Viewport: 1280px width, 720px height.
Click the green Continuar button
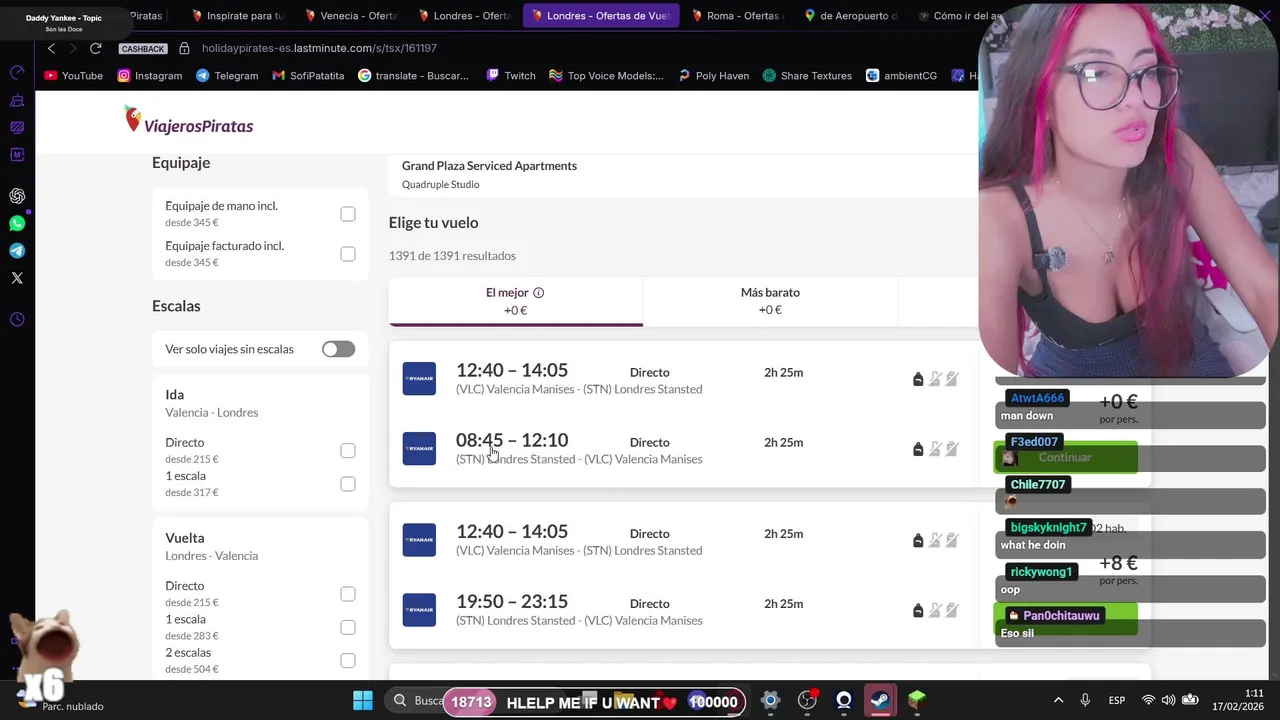coord(1065,457)
